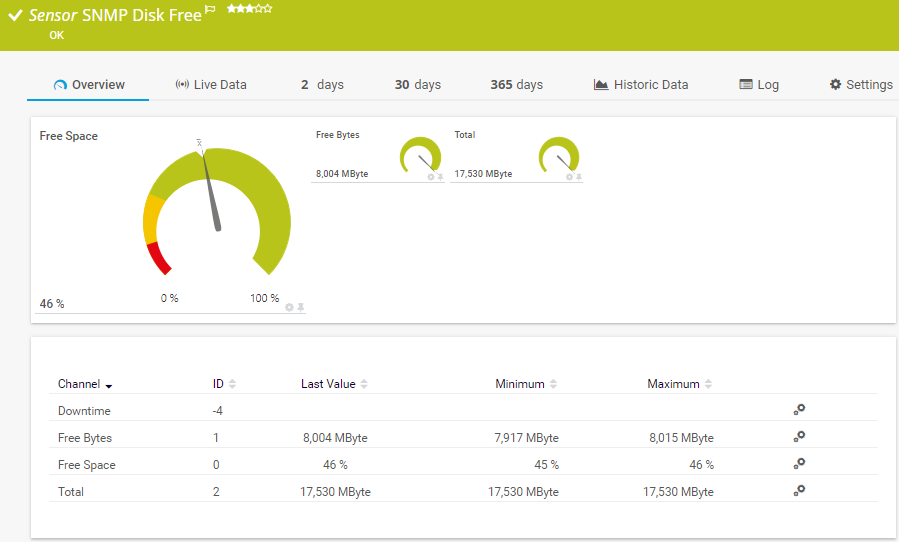Open settings gear on Free Space gauge
899x542 pixels.
coord(289,307)
